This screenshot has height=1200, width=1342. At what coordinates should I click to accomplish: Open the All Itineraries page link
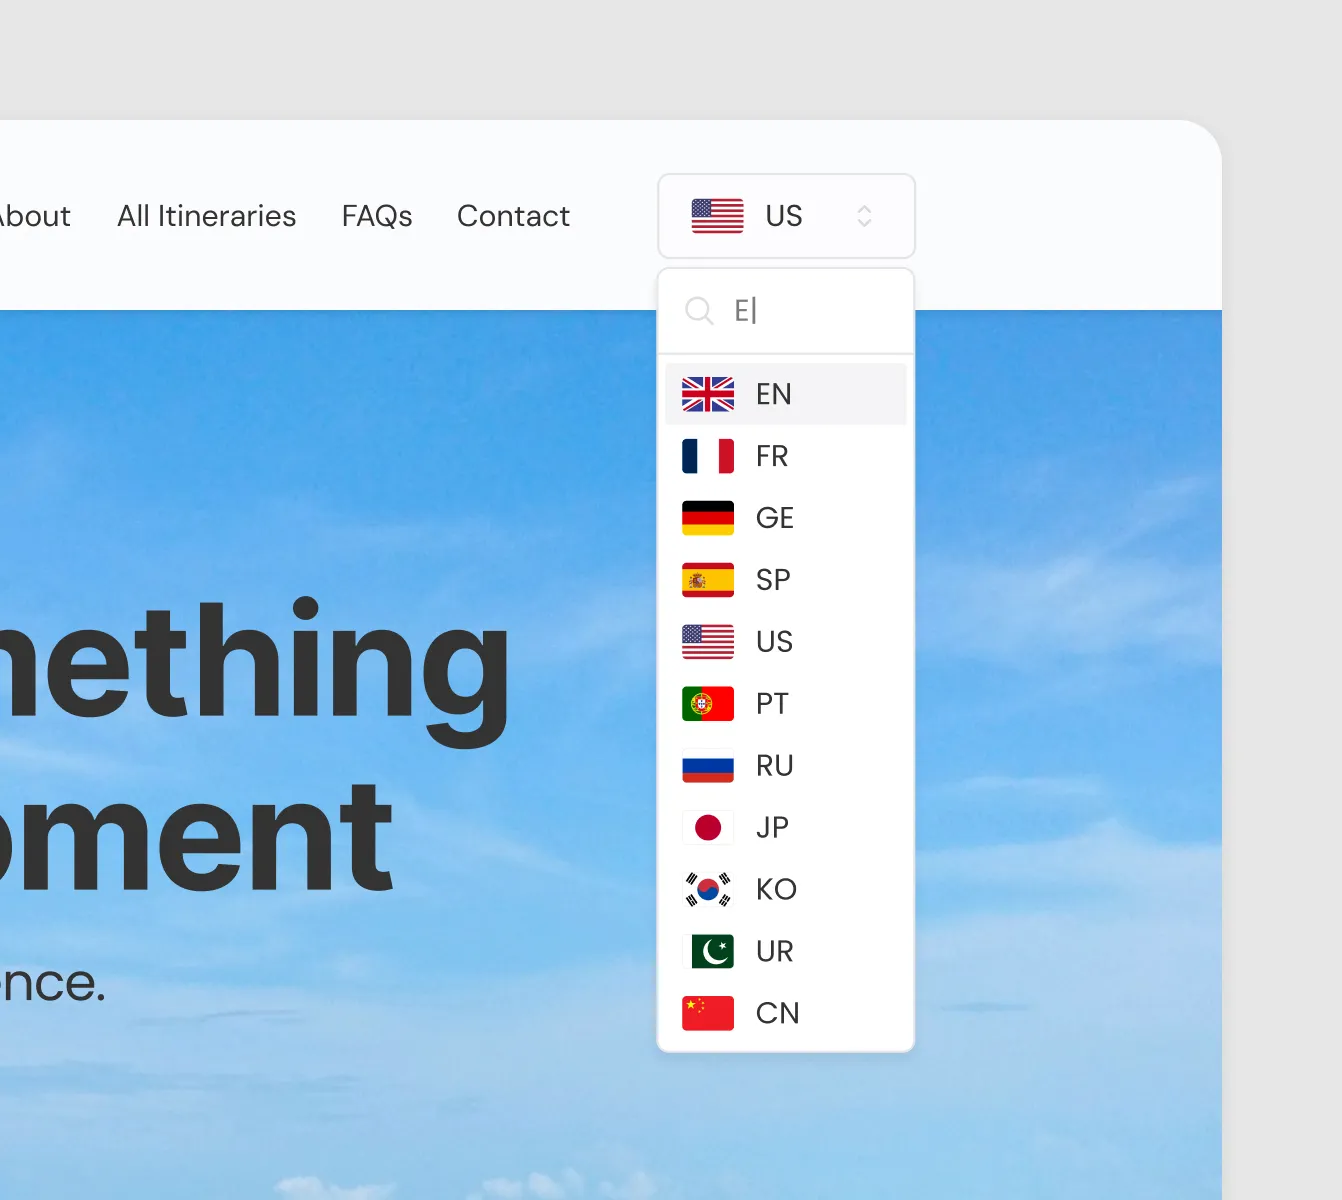tap(207, 216)
